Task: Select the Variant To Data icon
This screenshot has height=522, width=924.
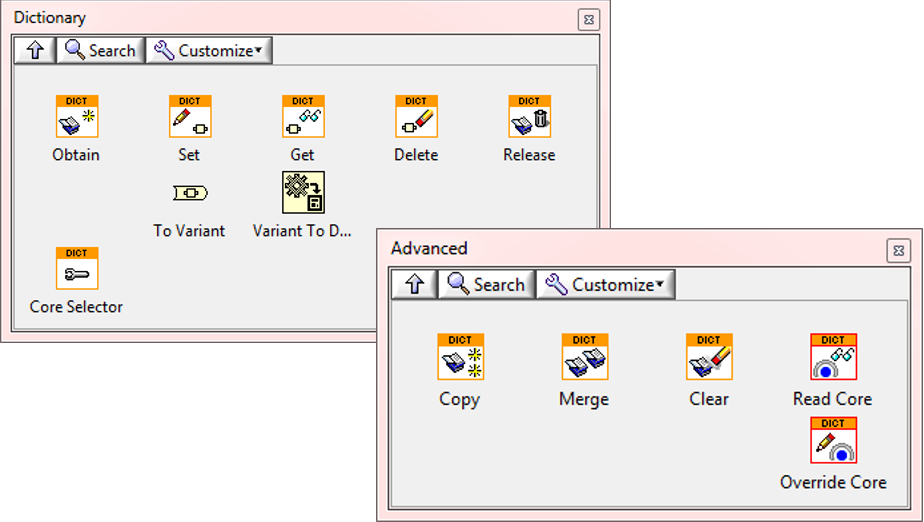Action: click(x=303, y=193)
